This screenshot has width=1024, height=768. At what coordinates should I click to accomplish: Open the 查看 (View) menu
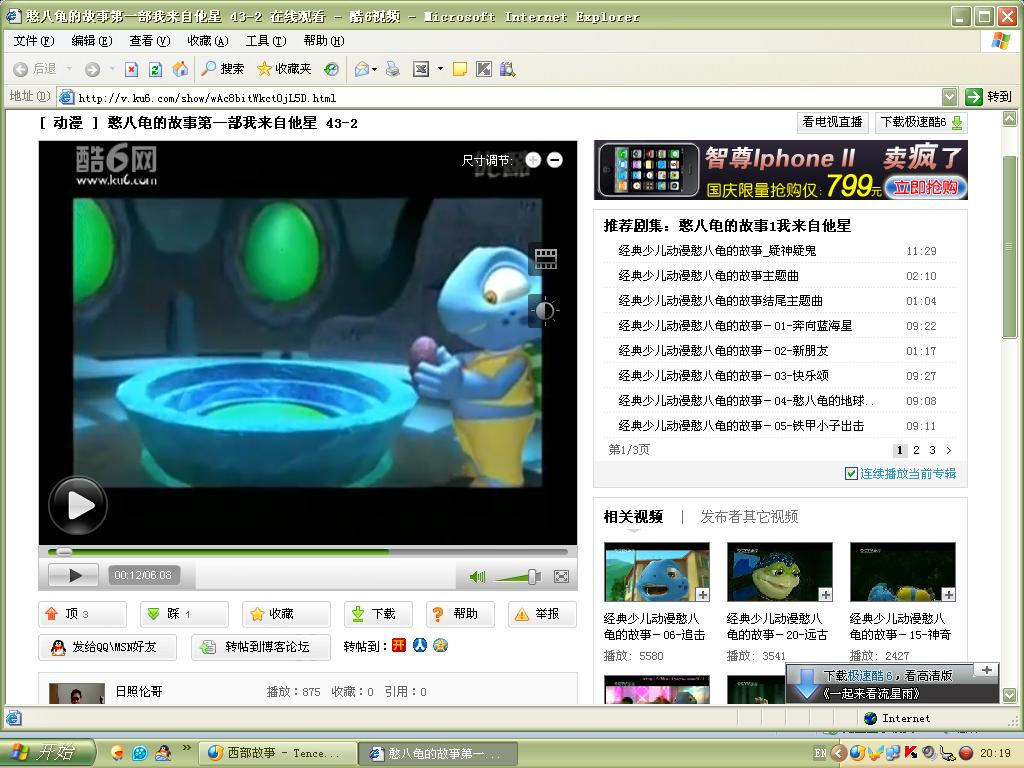tap(150, 40)
